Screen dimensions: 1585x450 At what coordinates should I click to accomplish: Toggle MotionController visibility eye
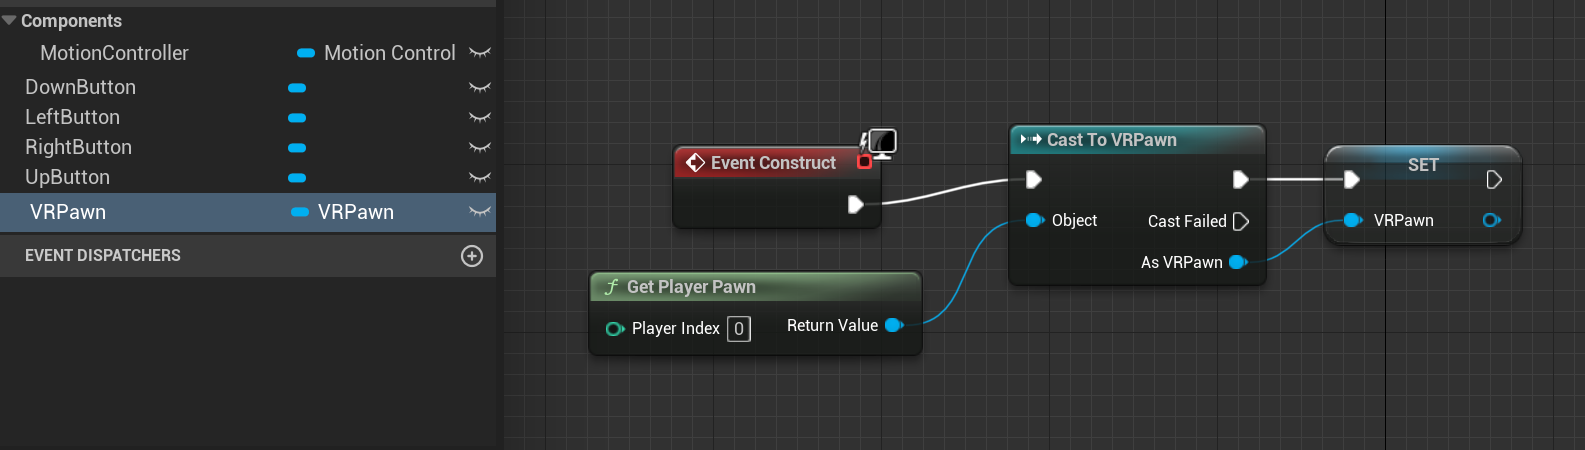point(480,53)
